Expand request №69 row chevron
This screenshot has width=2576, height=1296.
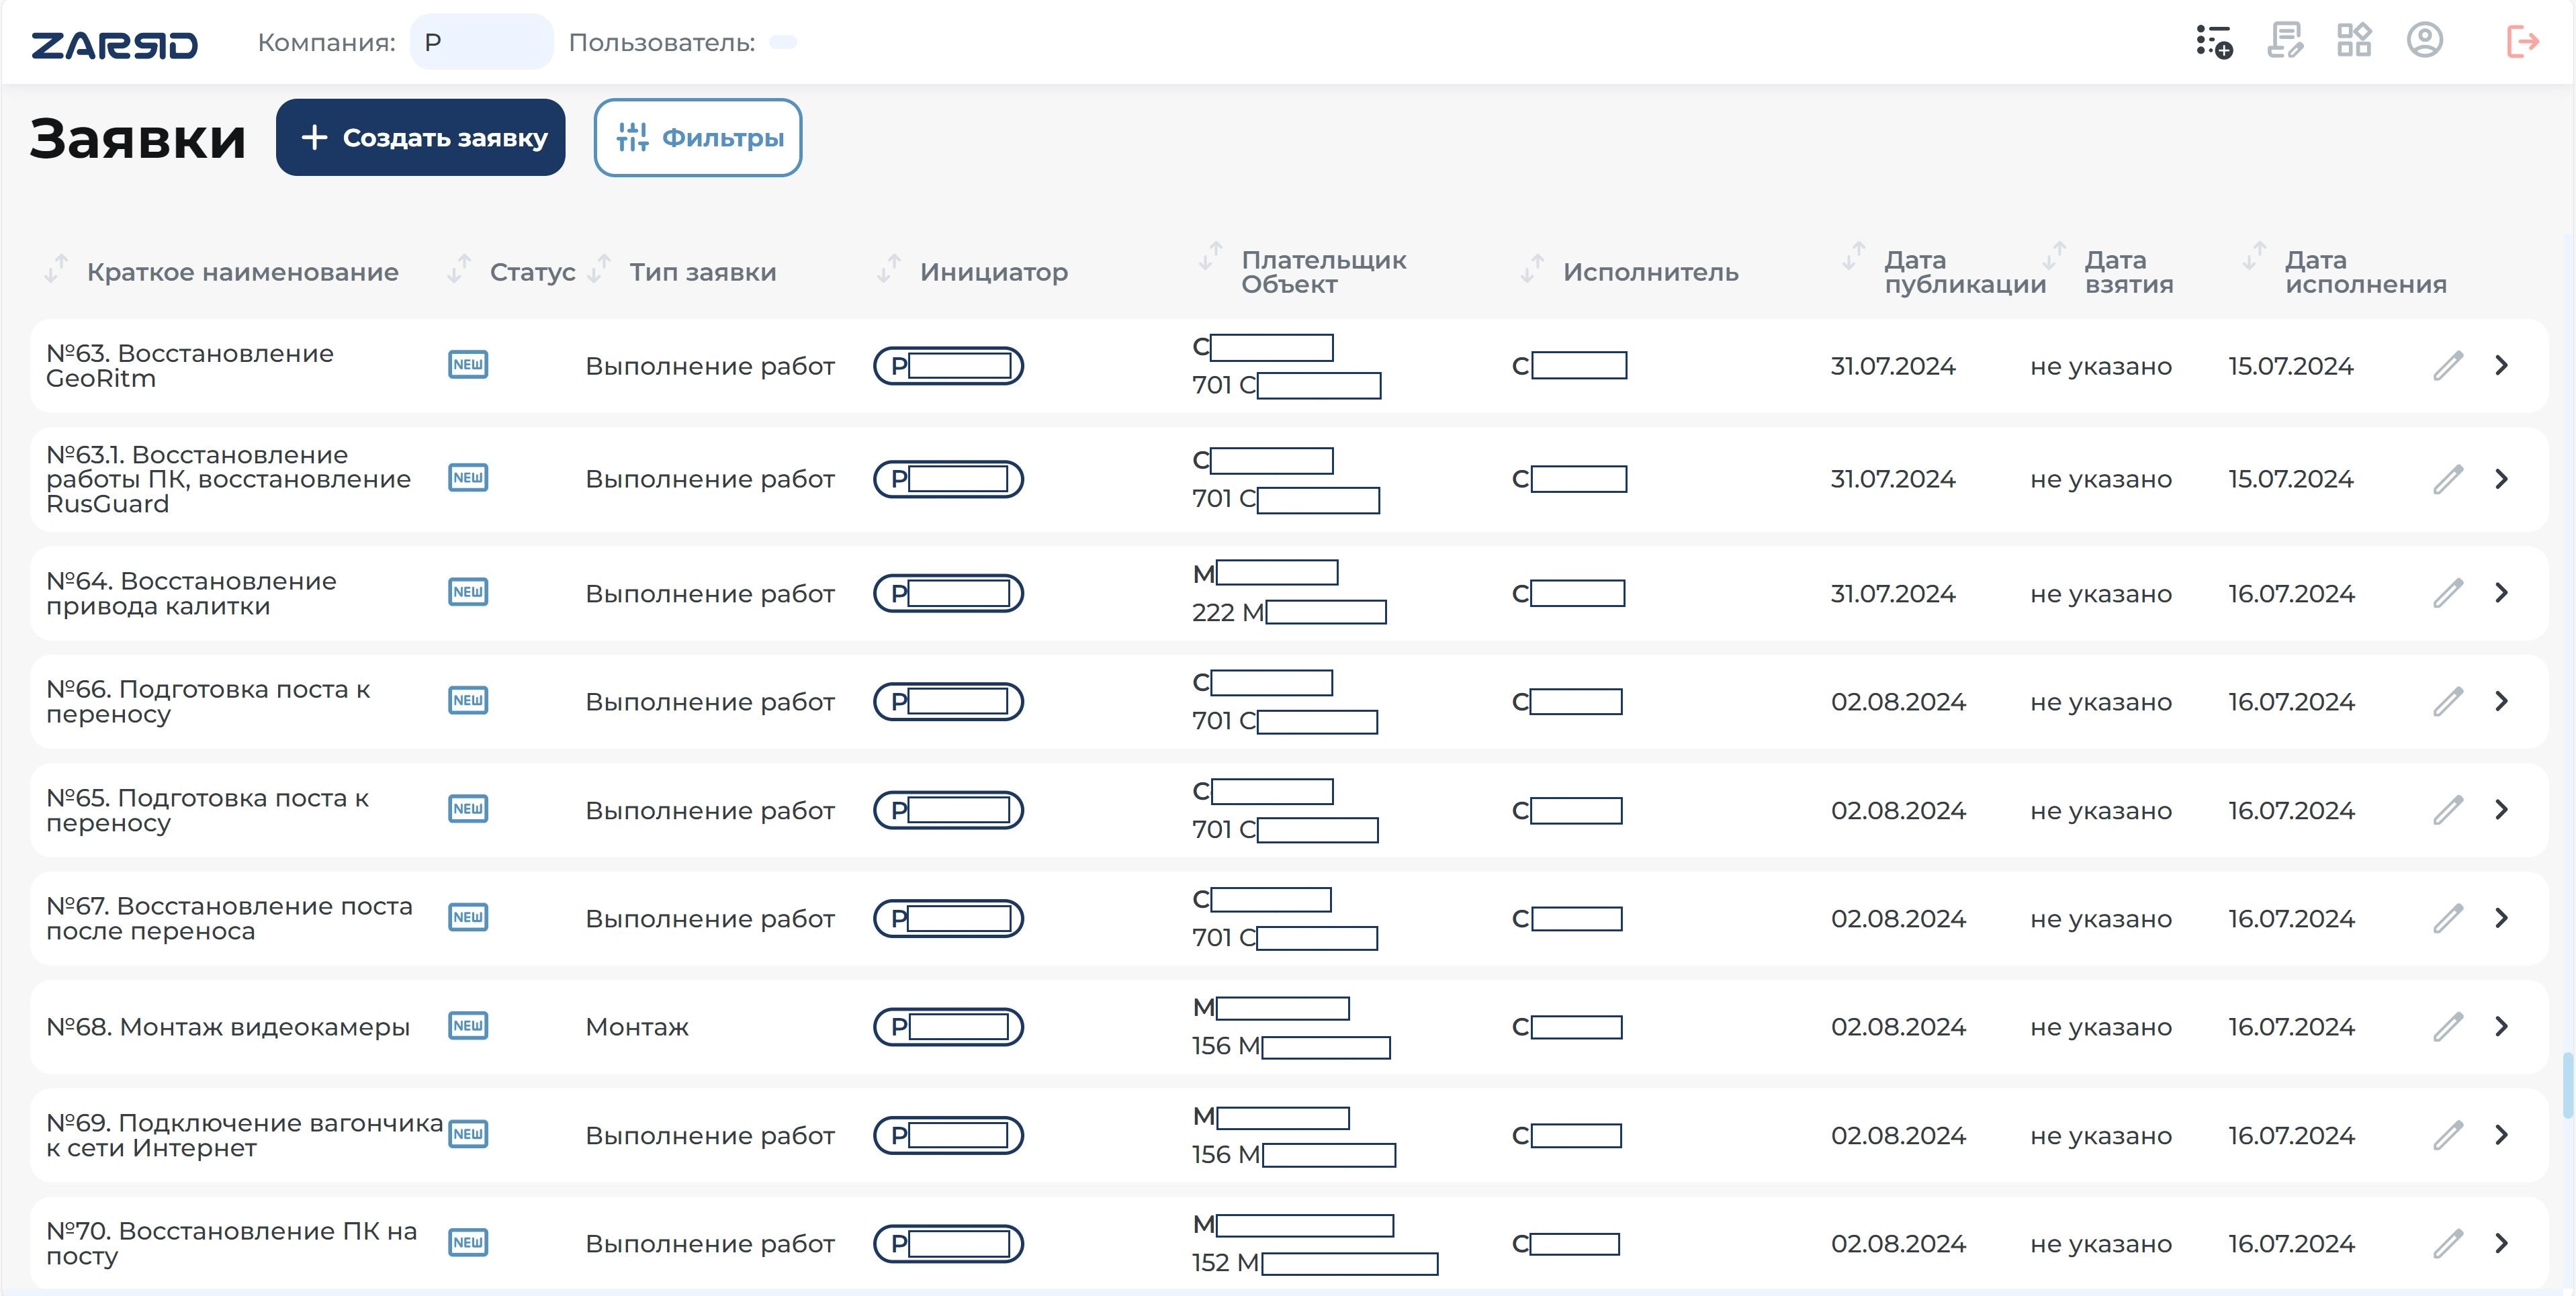tap(2501, 1135)
